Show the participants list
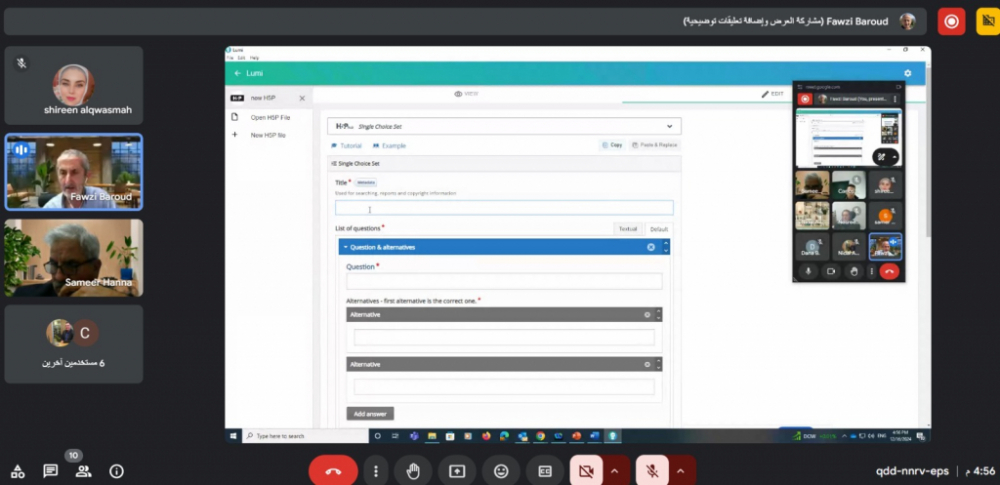1000x485 pixels. 83,472
